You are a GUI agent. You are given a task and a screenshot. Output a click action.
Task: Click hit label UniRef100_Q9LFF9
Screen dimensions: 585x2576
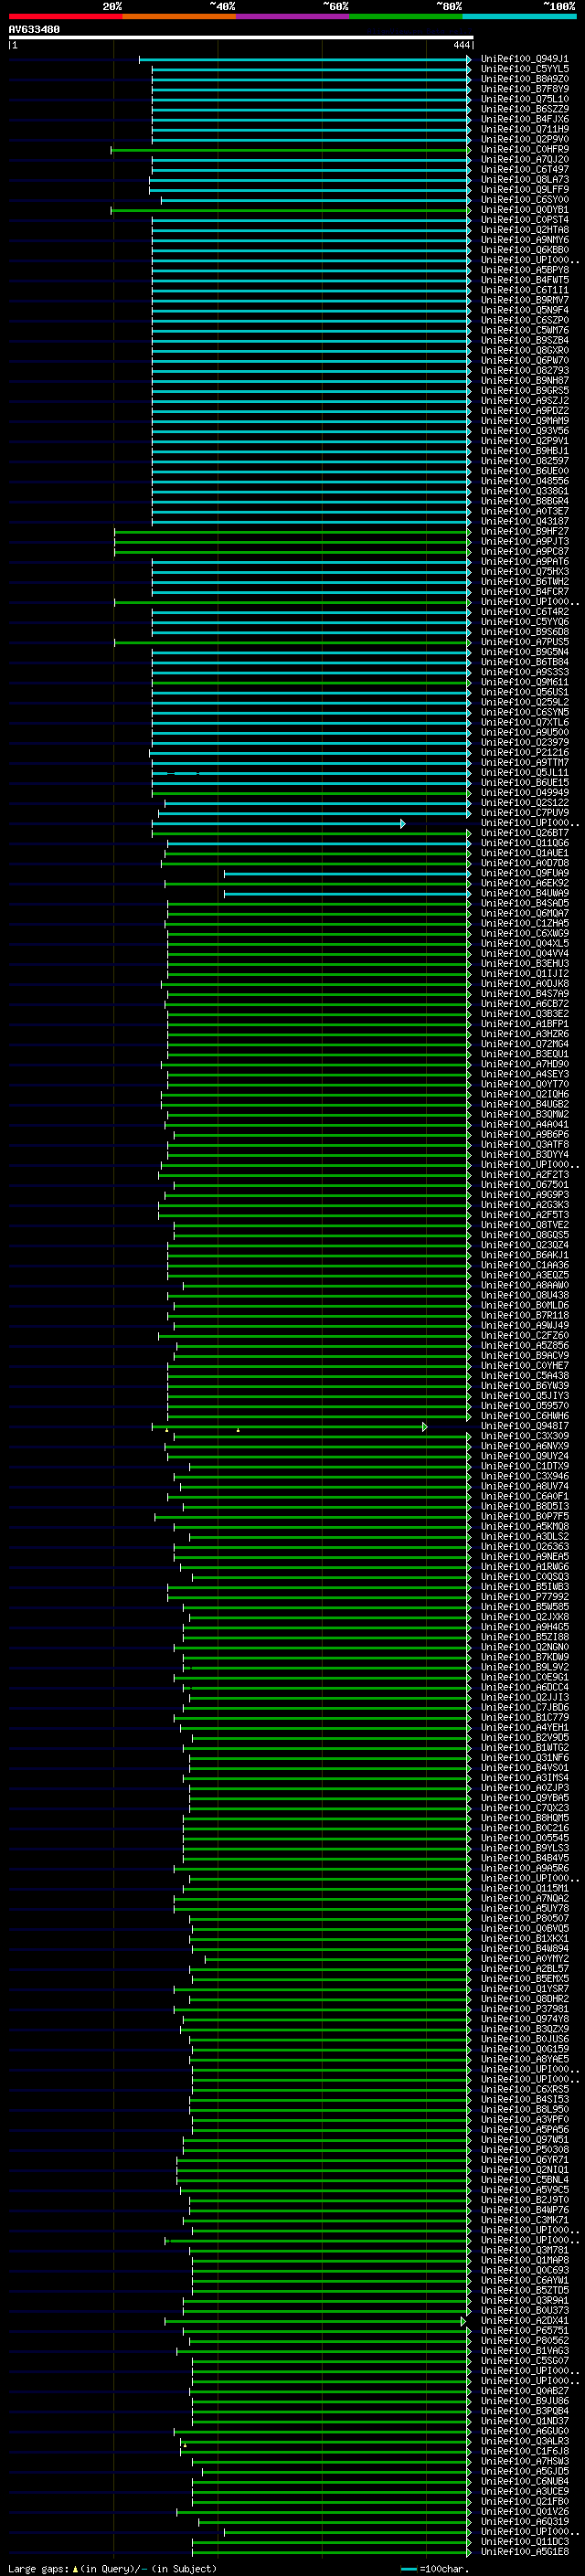point(524,190)
